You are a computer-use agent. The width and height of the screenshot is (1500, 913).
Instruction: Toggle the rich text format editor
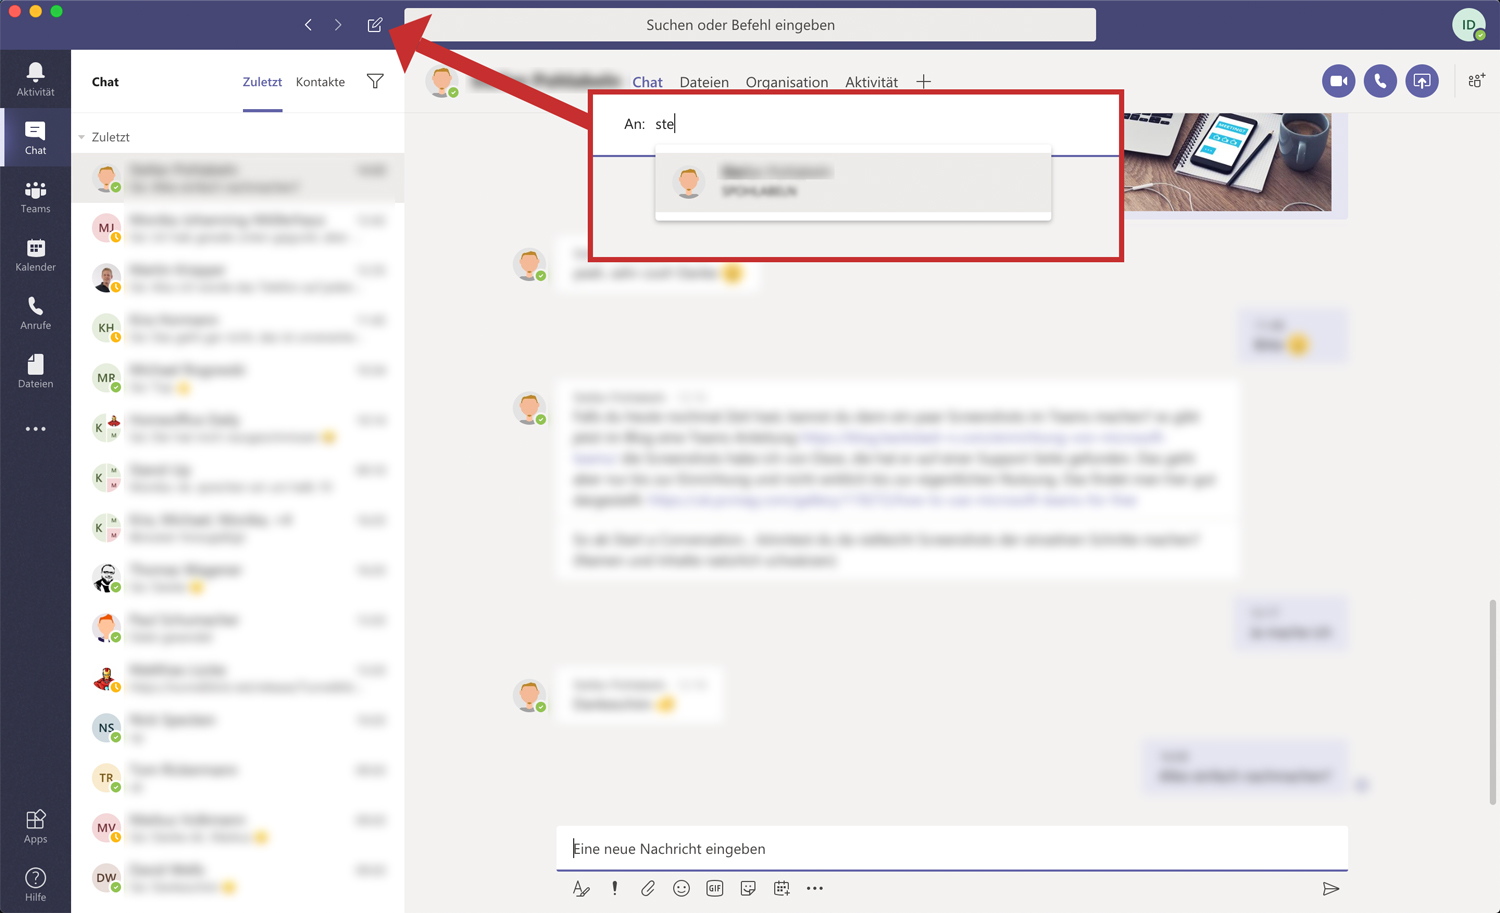click(x=581, y=888)
